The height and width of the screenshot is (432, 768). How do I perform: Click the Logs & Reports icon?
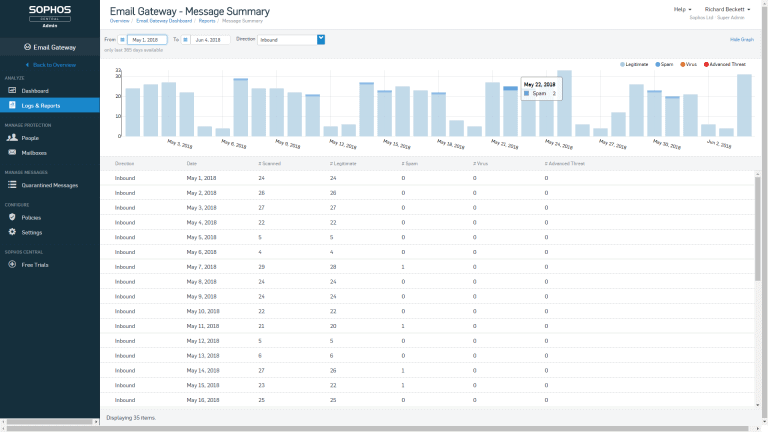(x=11, y=105)
